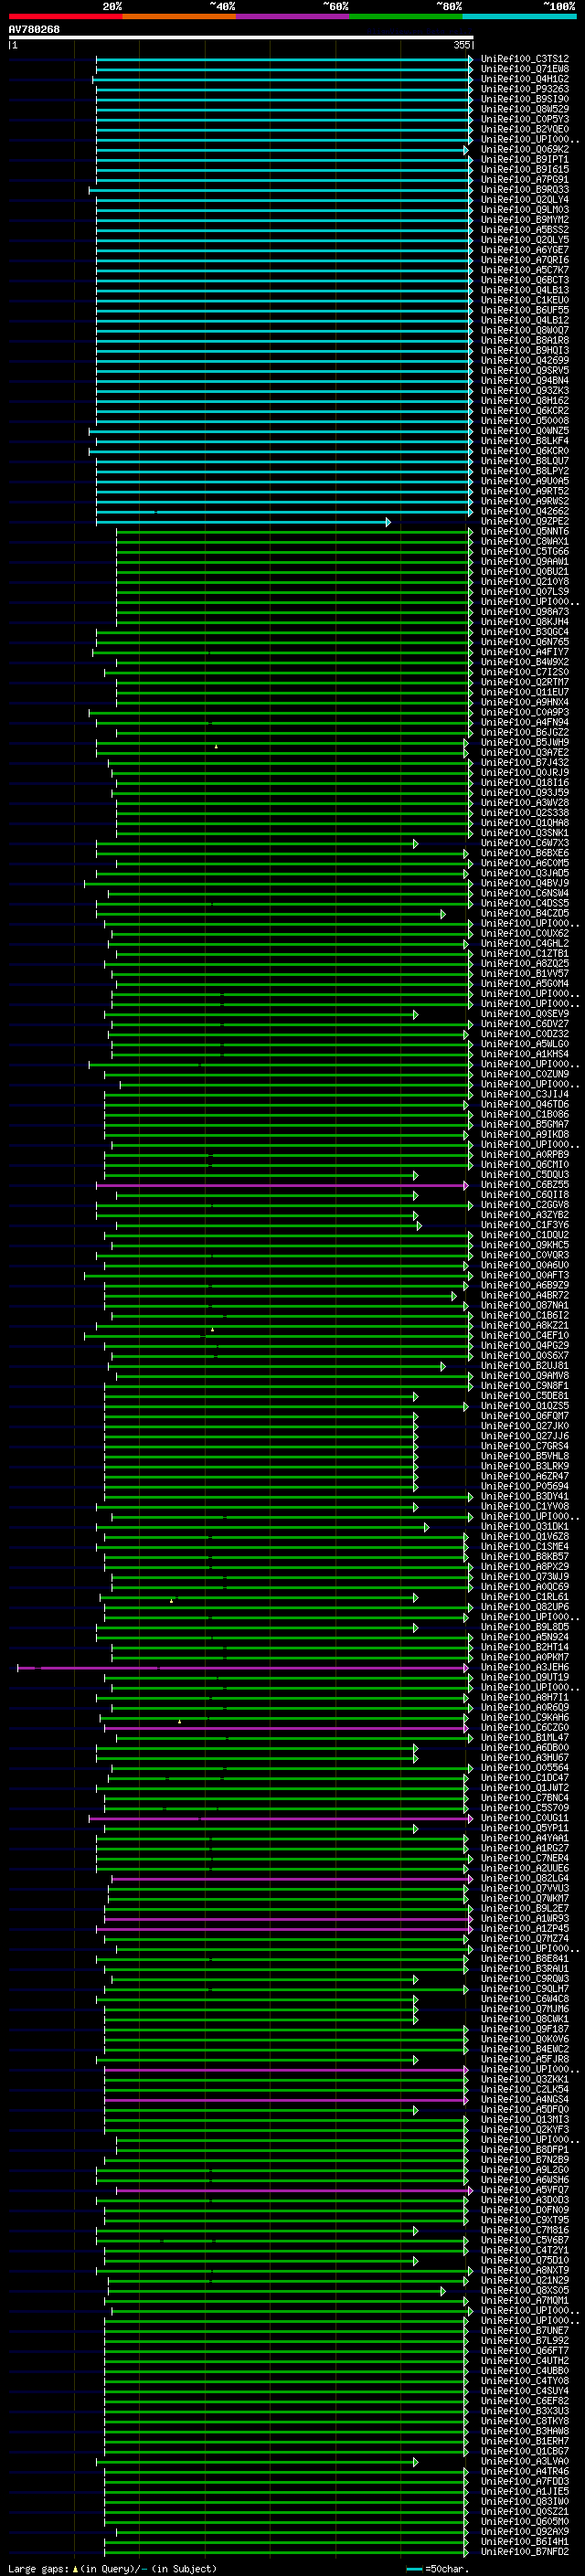Open hit UniRef100_C1F3Y6
This screenshot has height=2576, width=585.
click(525, 1225)
